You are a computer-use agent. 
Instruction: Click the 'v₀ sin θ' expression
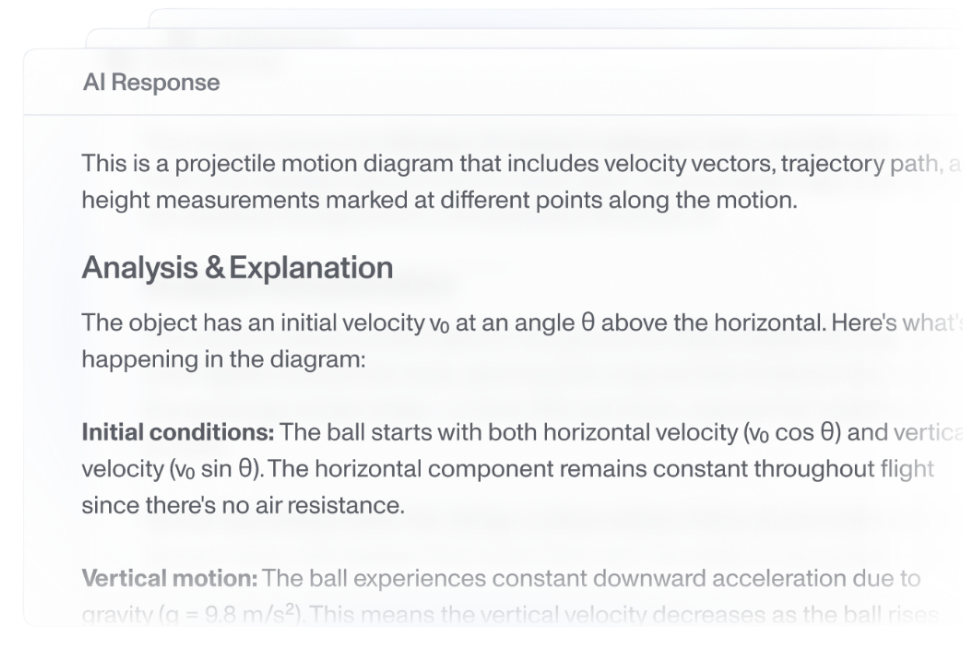[209, 469]
